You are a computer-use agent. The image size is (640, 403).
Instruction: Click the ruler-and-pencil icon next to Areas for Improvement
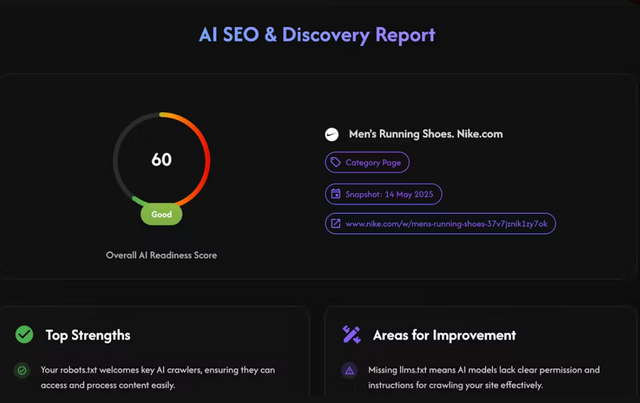(351, 334)
